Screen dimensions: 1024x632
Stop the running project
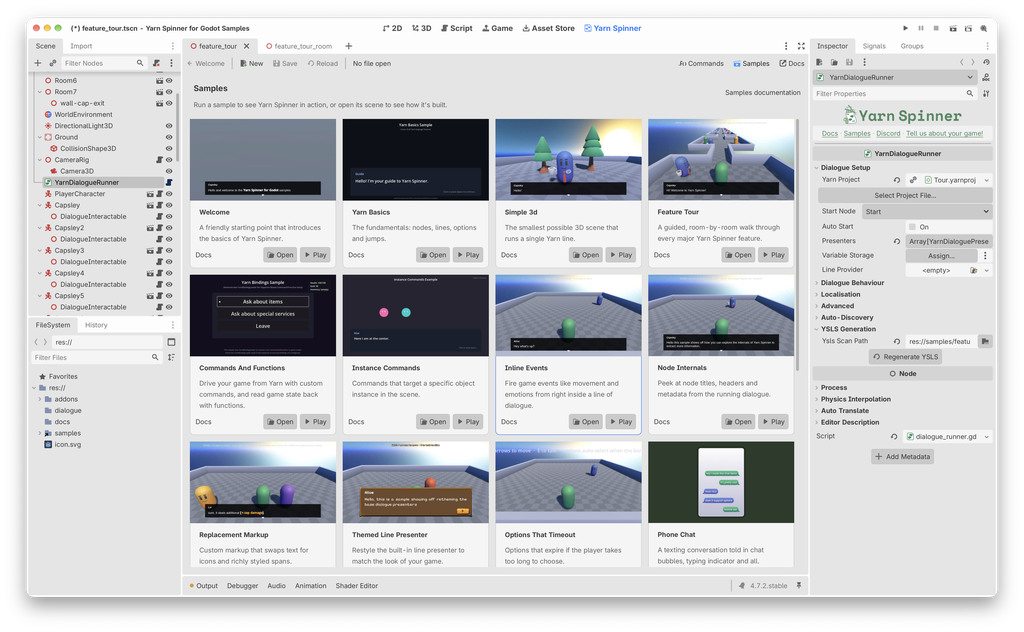936,29
